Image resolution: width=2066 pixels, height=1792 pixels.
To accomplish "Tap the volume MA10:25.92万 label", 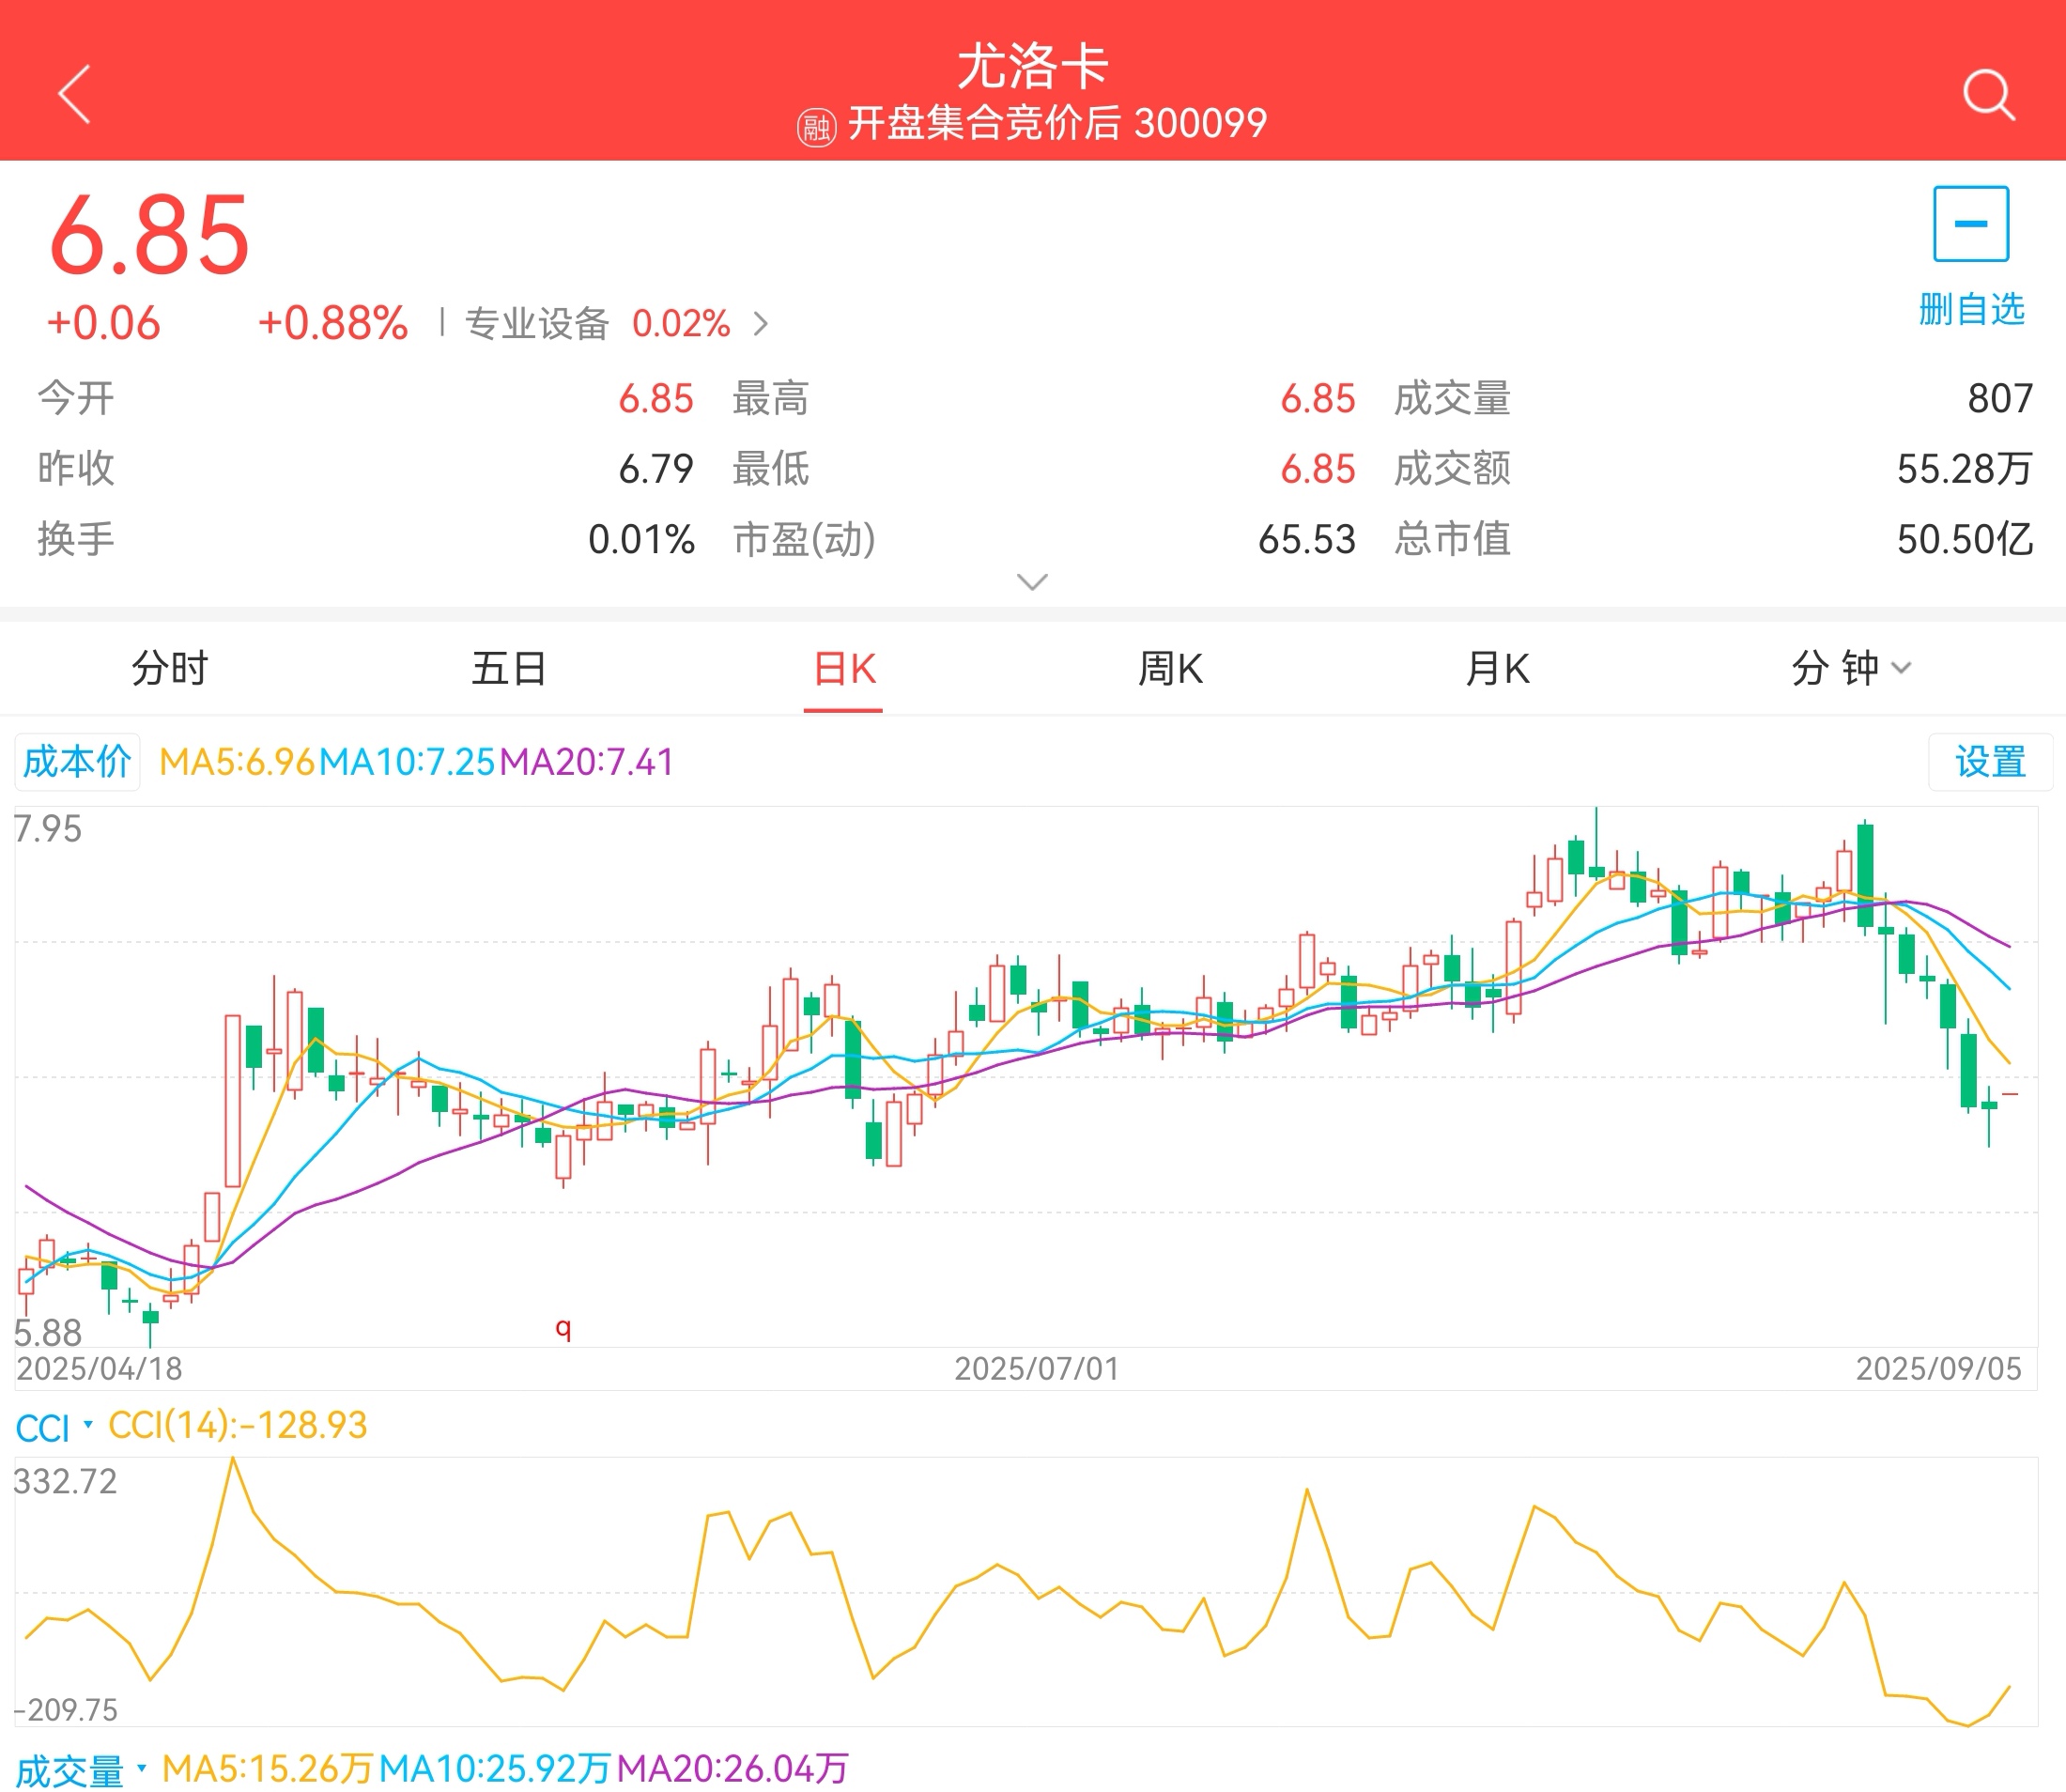I will click(495, 1768).
